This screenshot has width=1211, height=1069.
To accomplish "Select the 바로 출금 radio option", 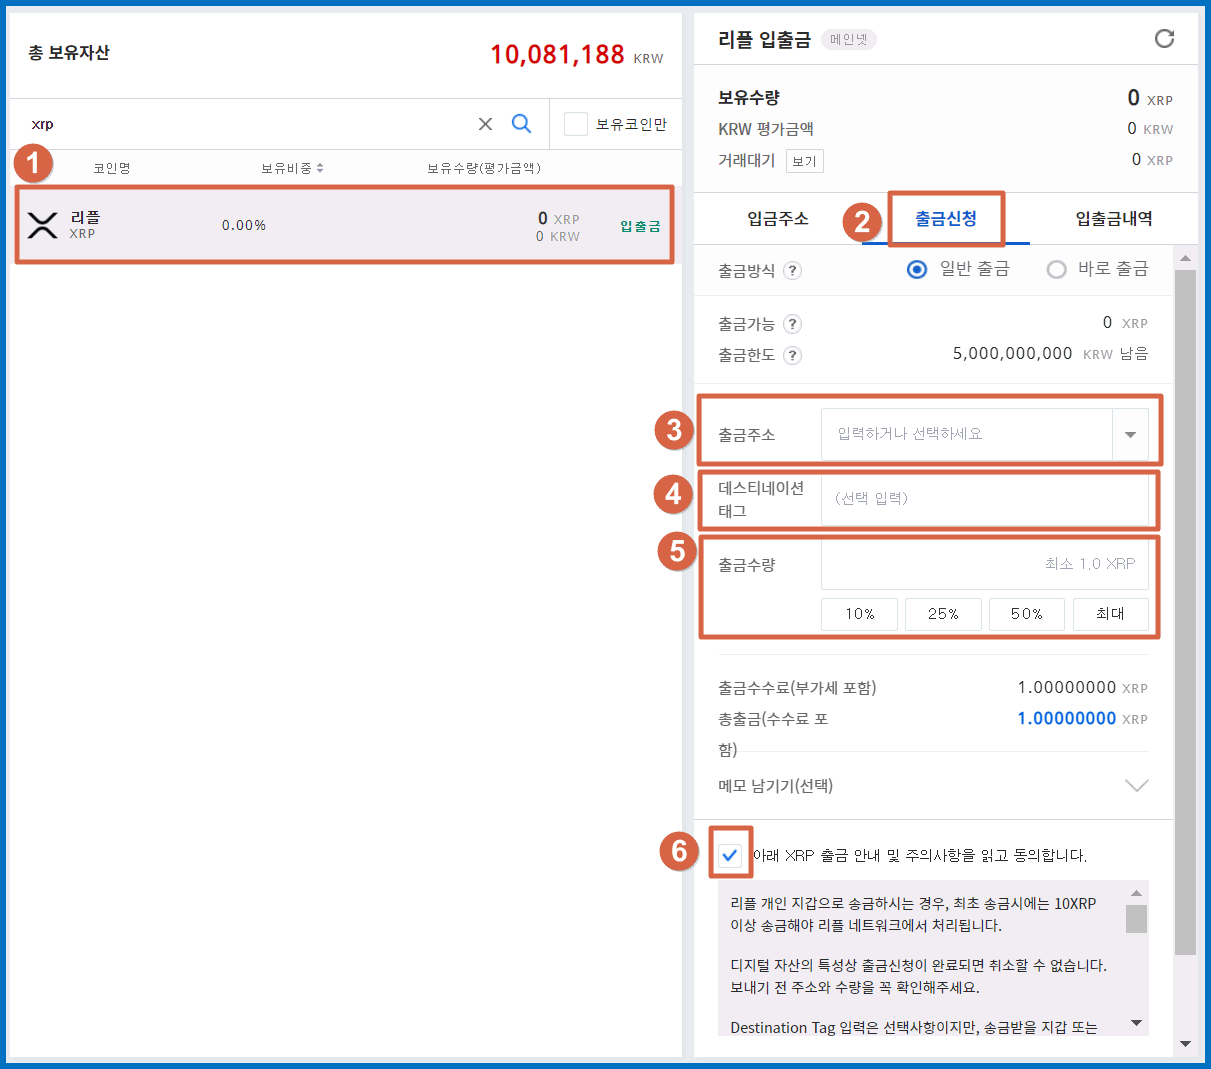I will click(1057, 269).
